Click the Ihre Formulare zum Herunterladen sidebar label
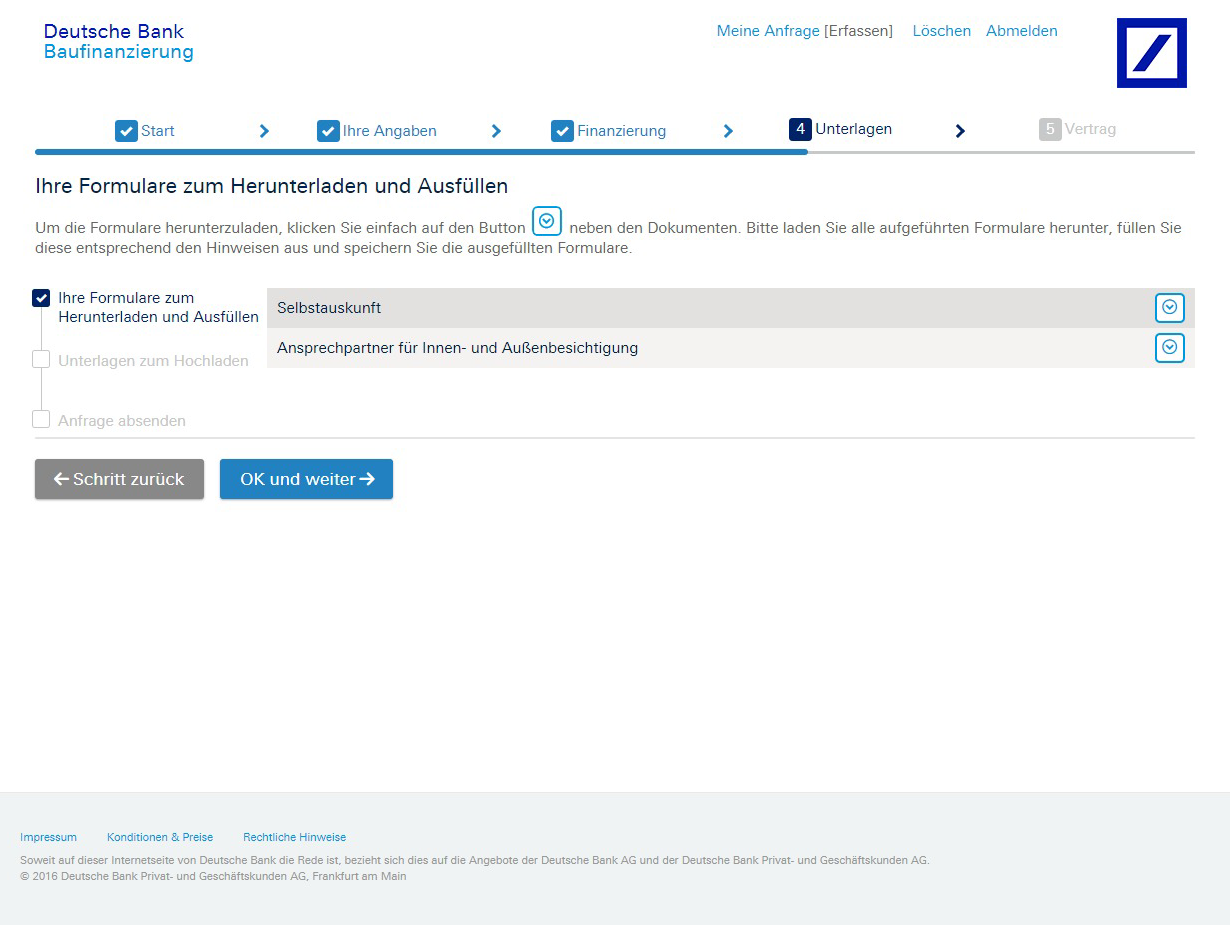The image size is (1230, 925). click(x=158, y=307)
